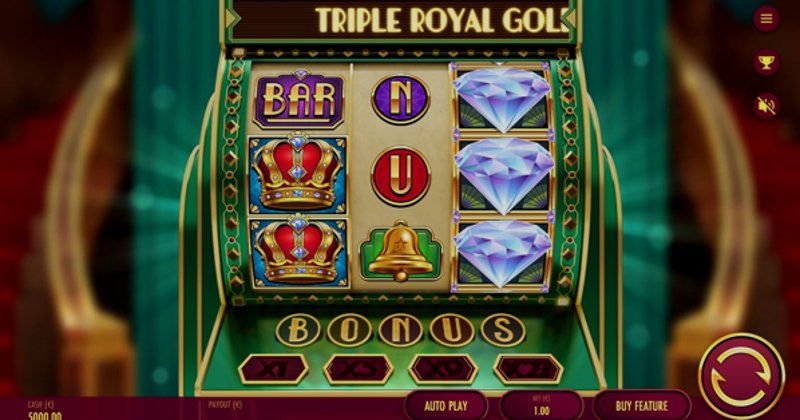Click the golden bell symbol
Viewport: 800px width, 420px height.
tap(401, 251)
